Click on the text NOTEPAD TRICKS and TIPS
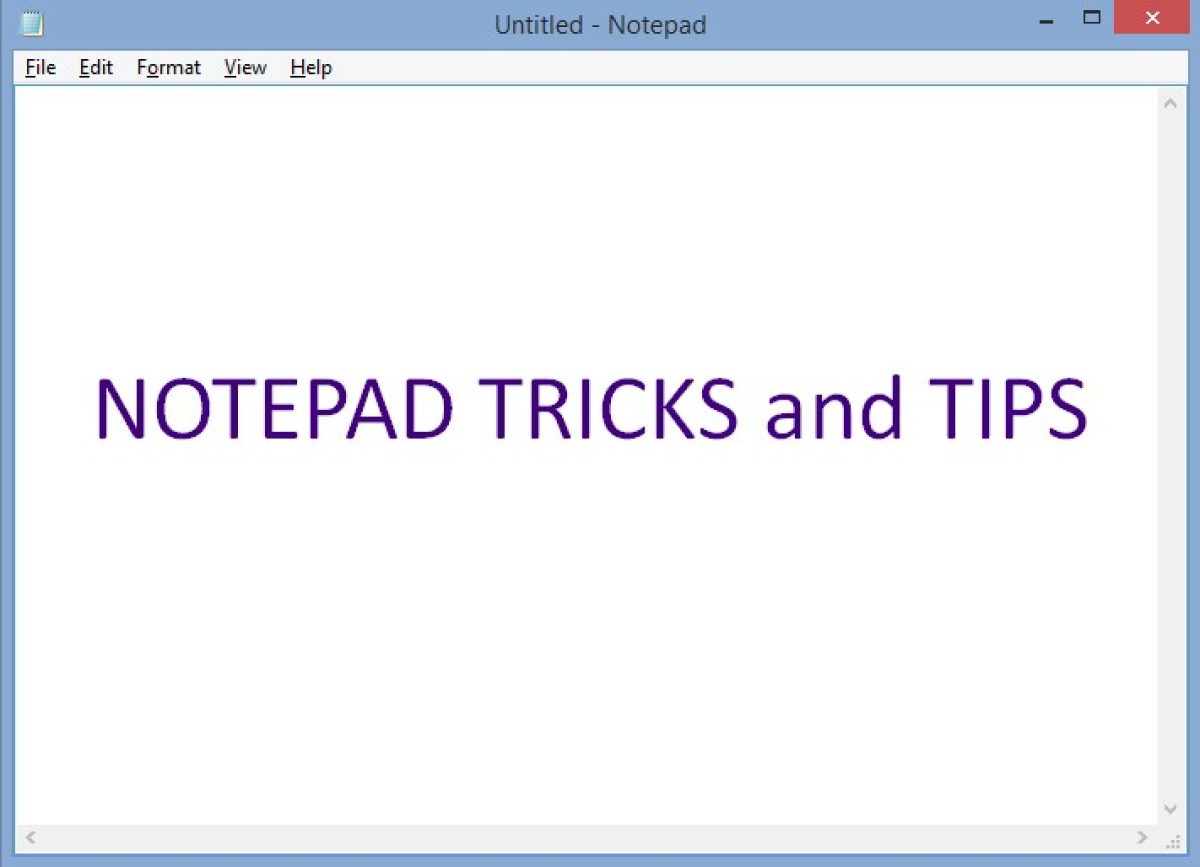This screenshot has width=1200, height=867. pyautogui.click(x=590, y=408)
